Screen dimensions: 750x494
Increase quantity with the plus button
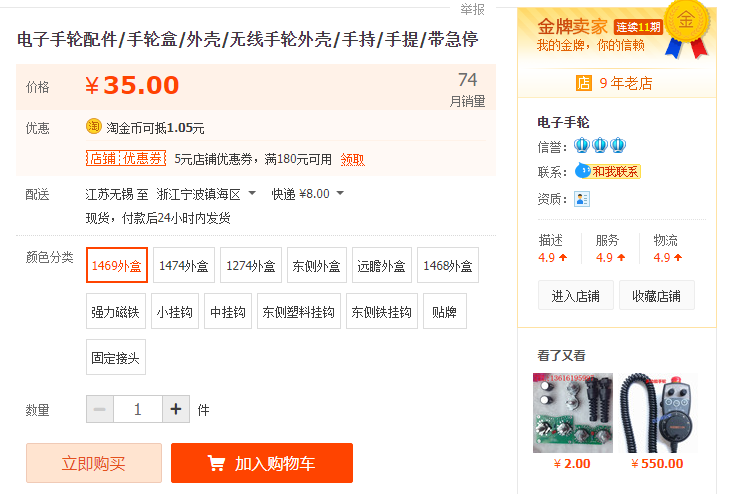176,409
